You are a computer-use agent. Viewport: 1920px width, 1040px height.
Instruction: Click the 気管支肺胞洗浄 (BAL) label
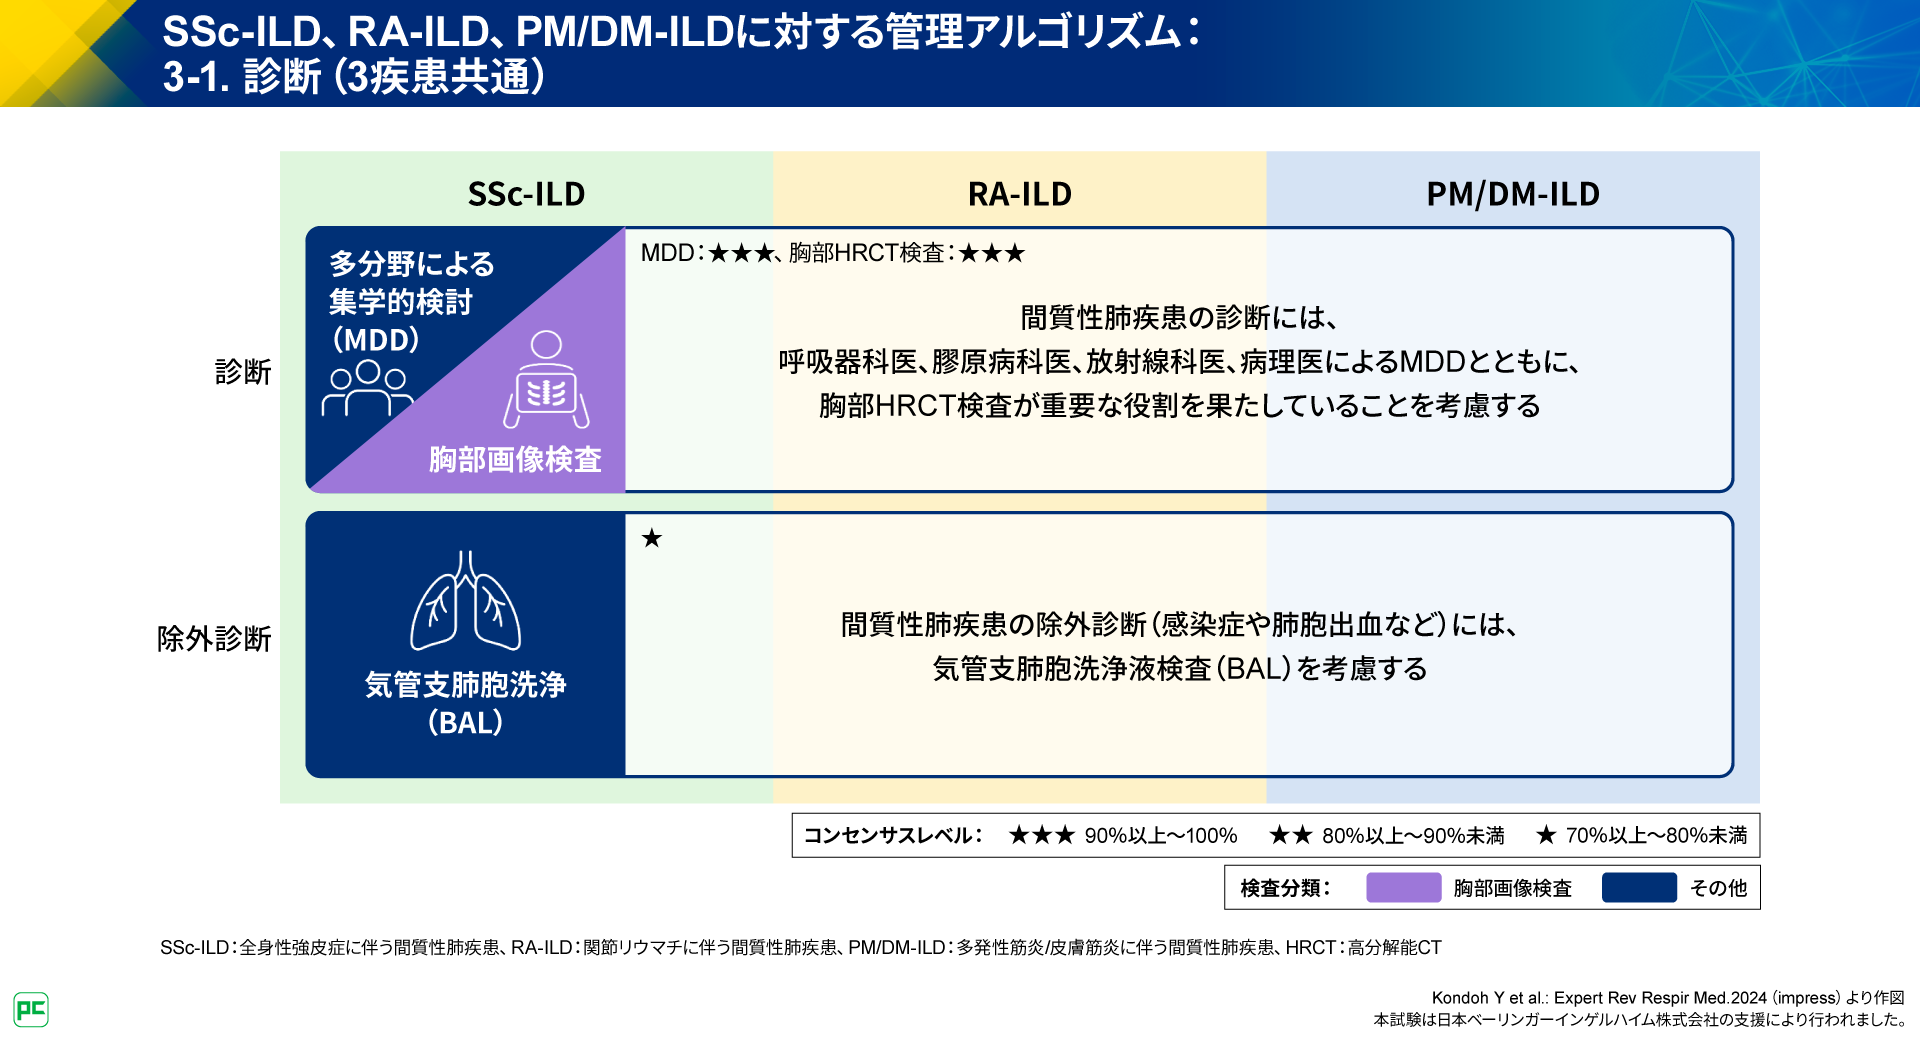465,703
